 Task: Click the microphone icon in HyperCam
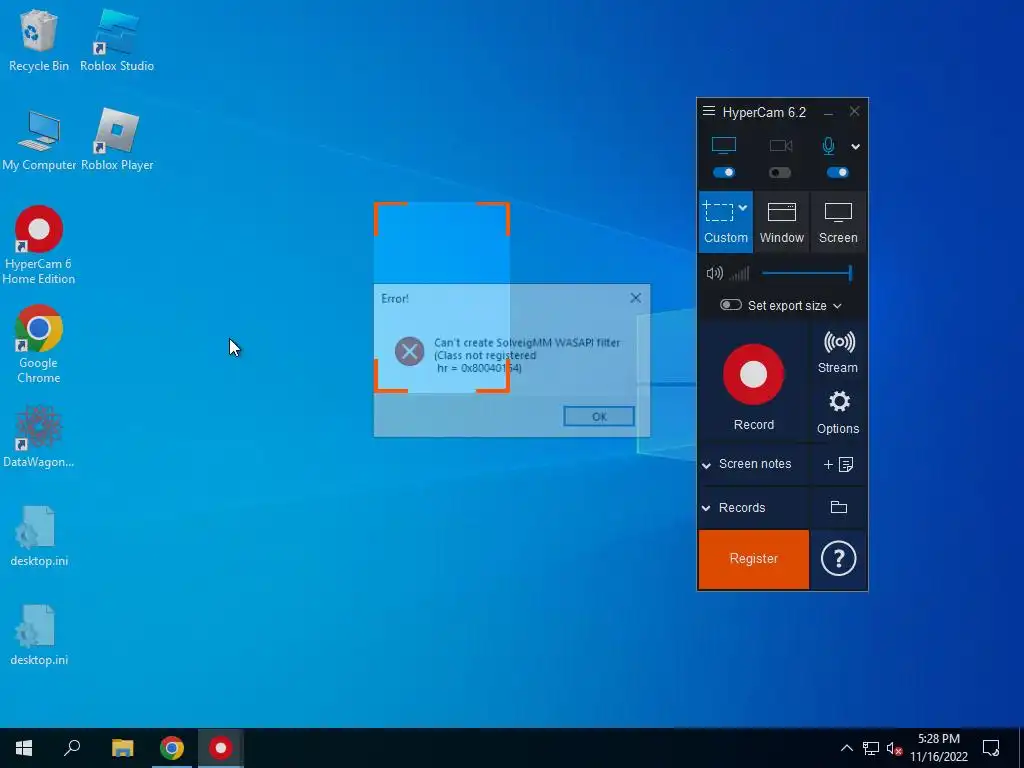(828, 146)
